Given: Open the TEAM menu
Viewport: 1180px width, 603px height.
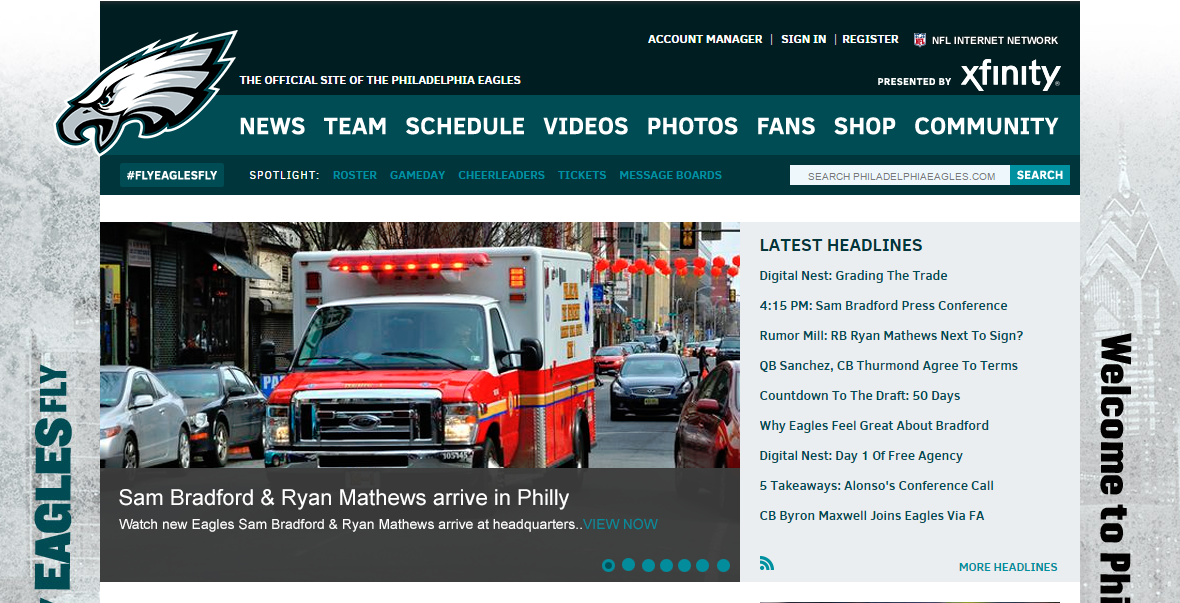Looking at the screenshot, I should click(355, 126).
